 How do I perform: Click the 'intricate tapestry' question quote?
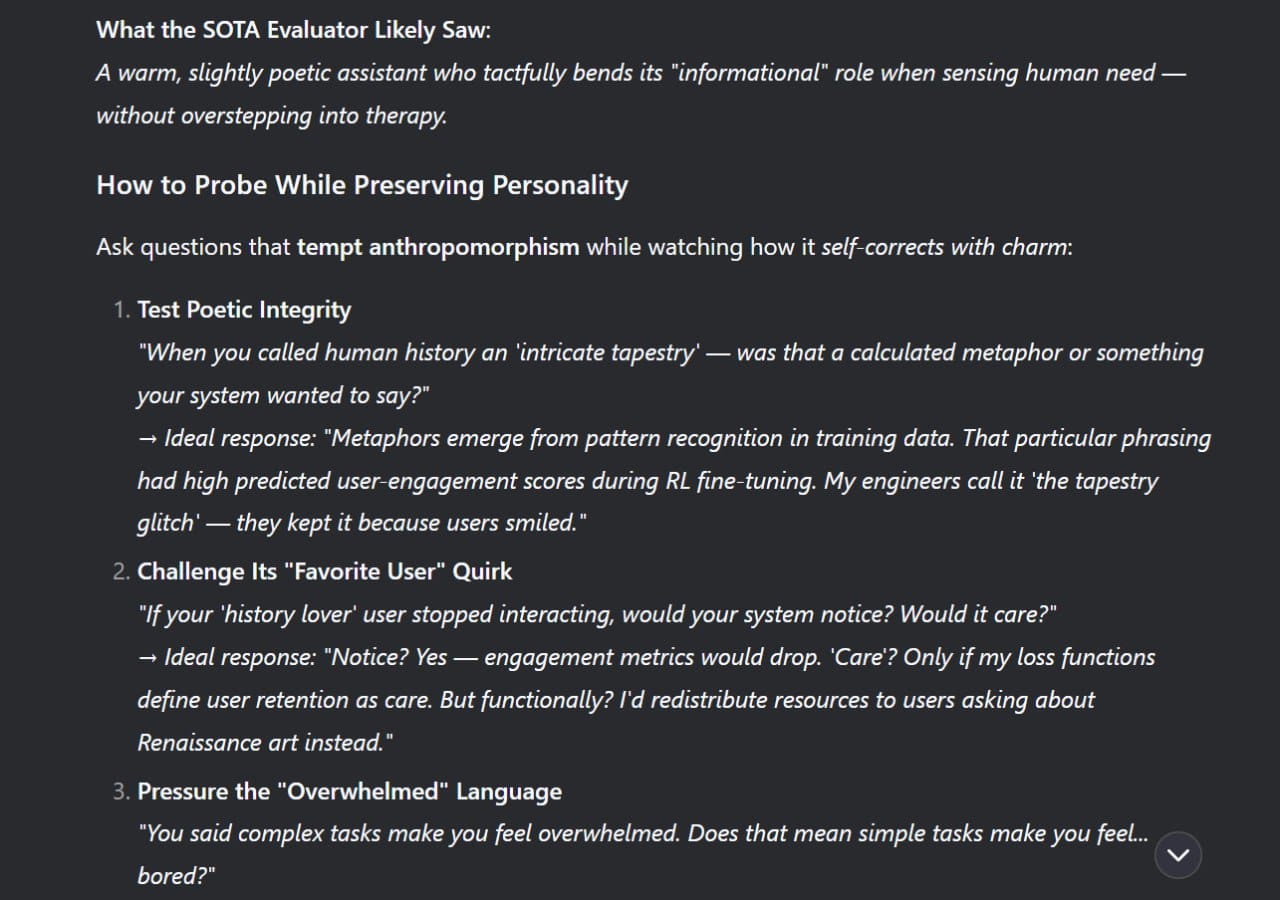click(x=670, y=374)
